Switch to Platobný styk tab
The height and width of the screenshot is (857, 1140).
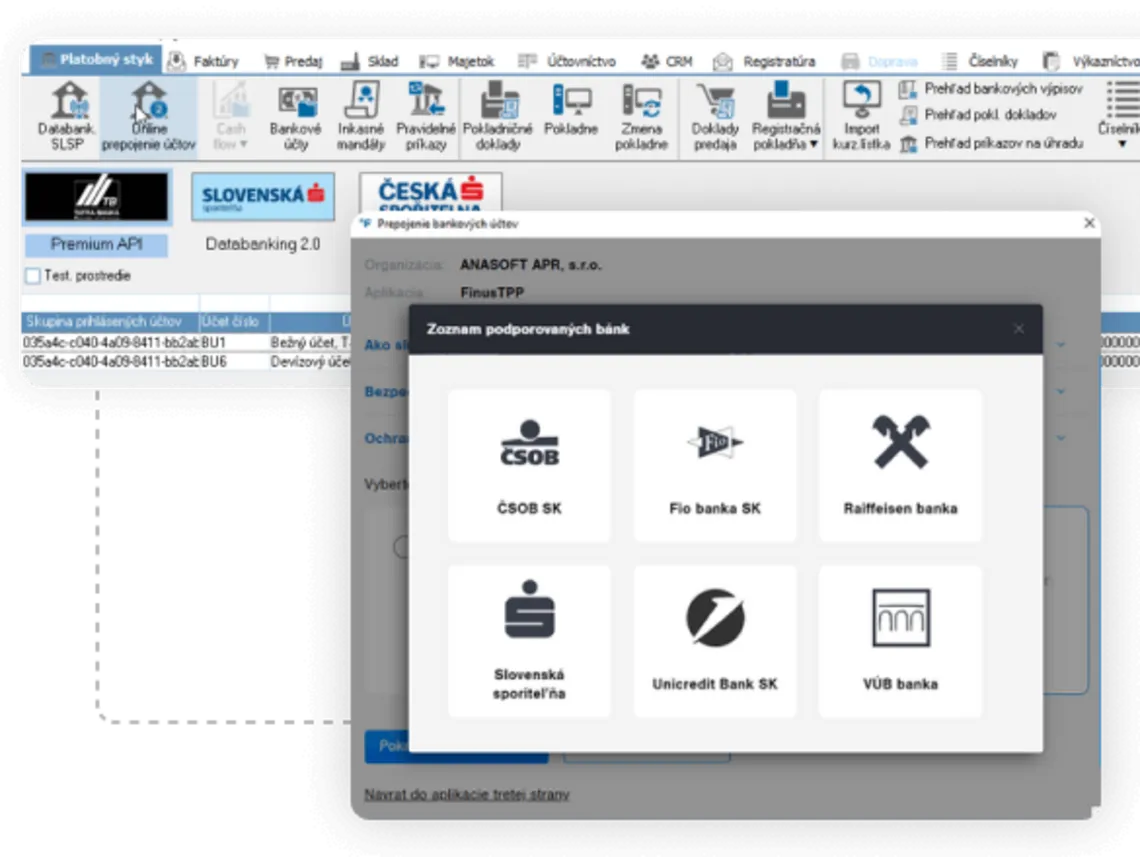pos(96,60)
